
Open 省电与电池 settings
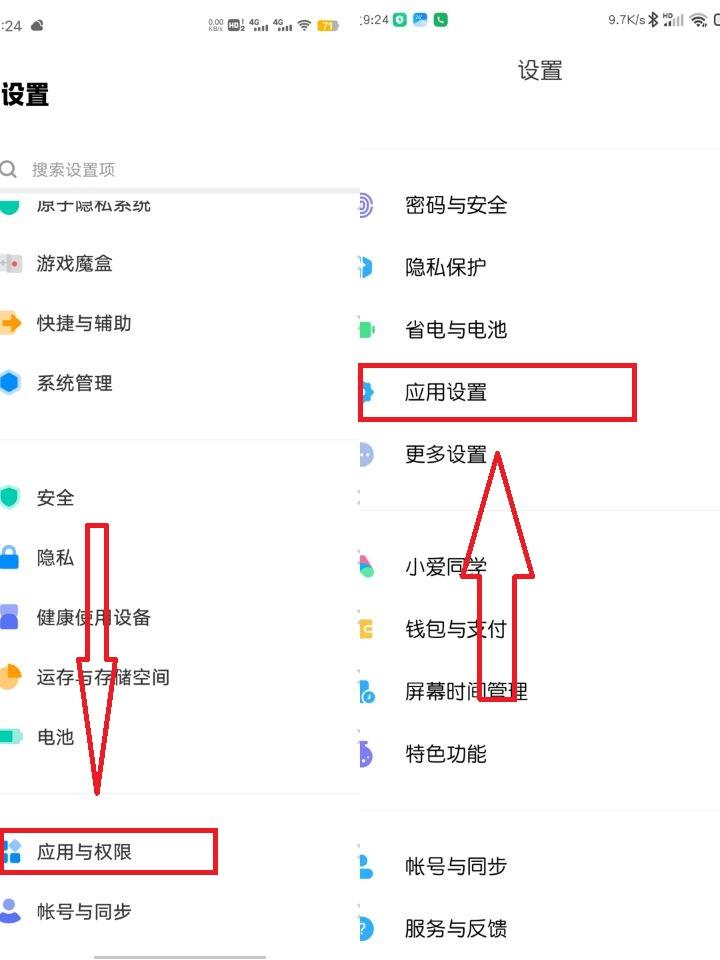click(x=456, y=329)
